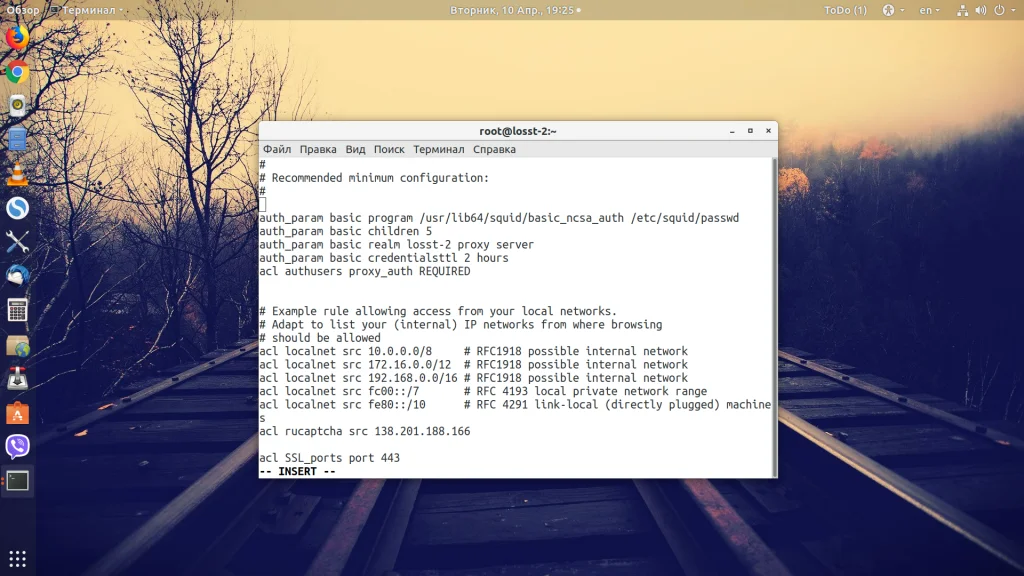Select the Terminal icon in the dock
This screenshot has width=1024, height=576.
(18, 481)
